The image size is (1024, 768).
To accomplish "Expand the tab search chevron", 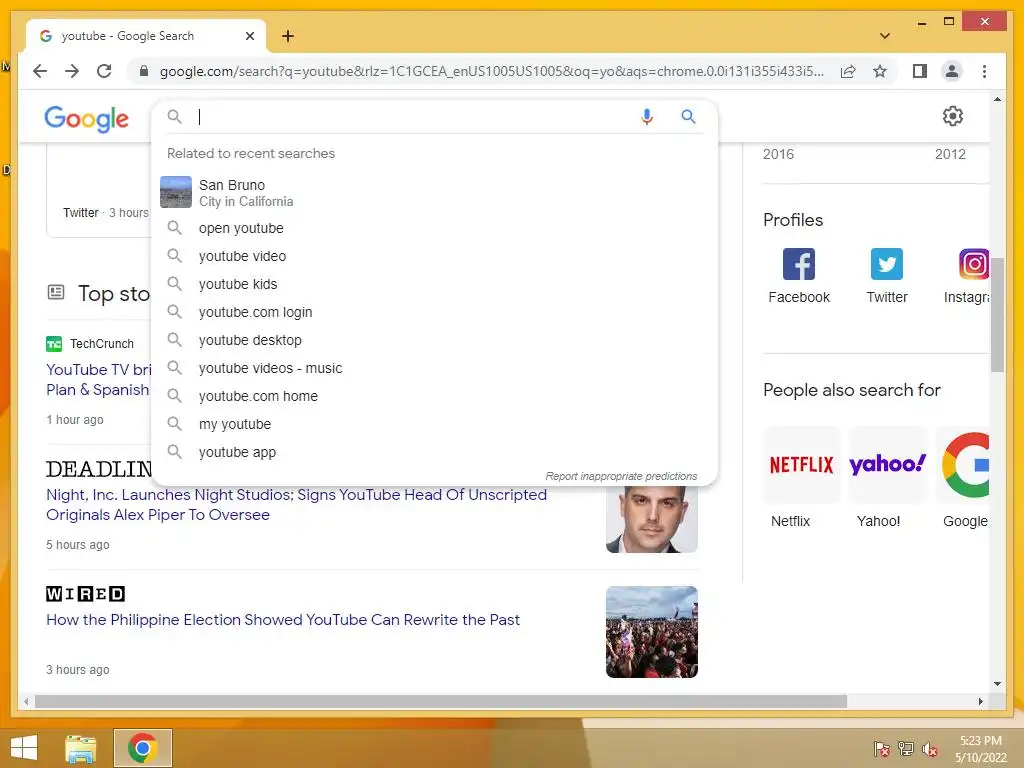I will (x=884, y=36).
